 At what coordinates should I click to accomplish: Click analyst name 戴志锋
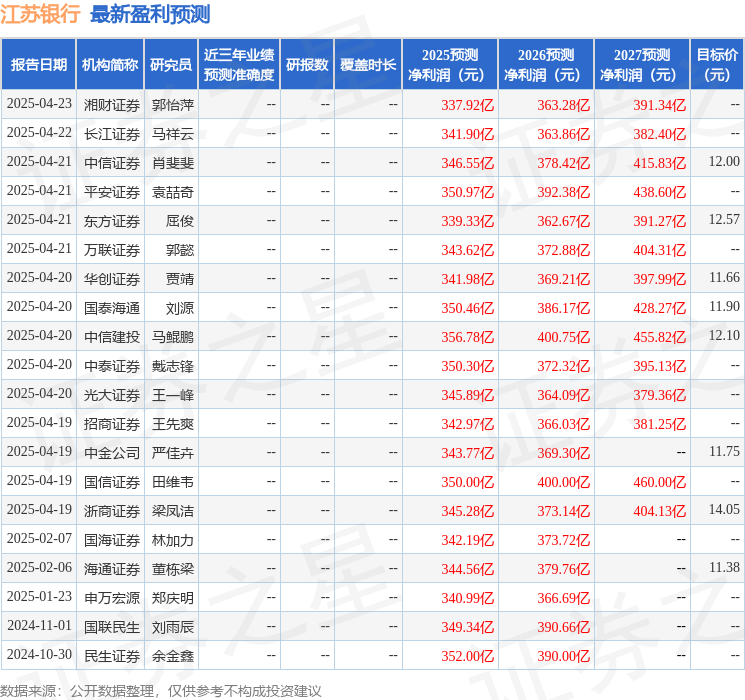(x=172, y=366)
